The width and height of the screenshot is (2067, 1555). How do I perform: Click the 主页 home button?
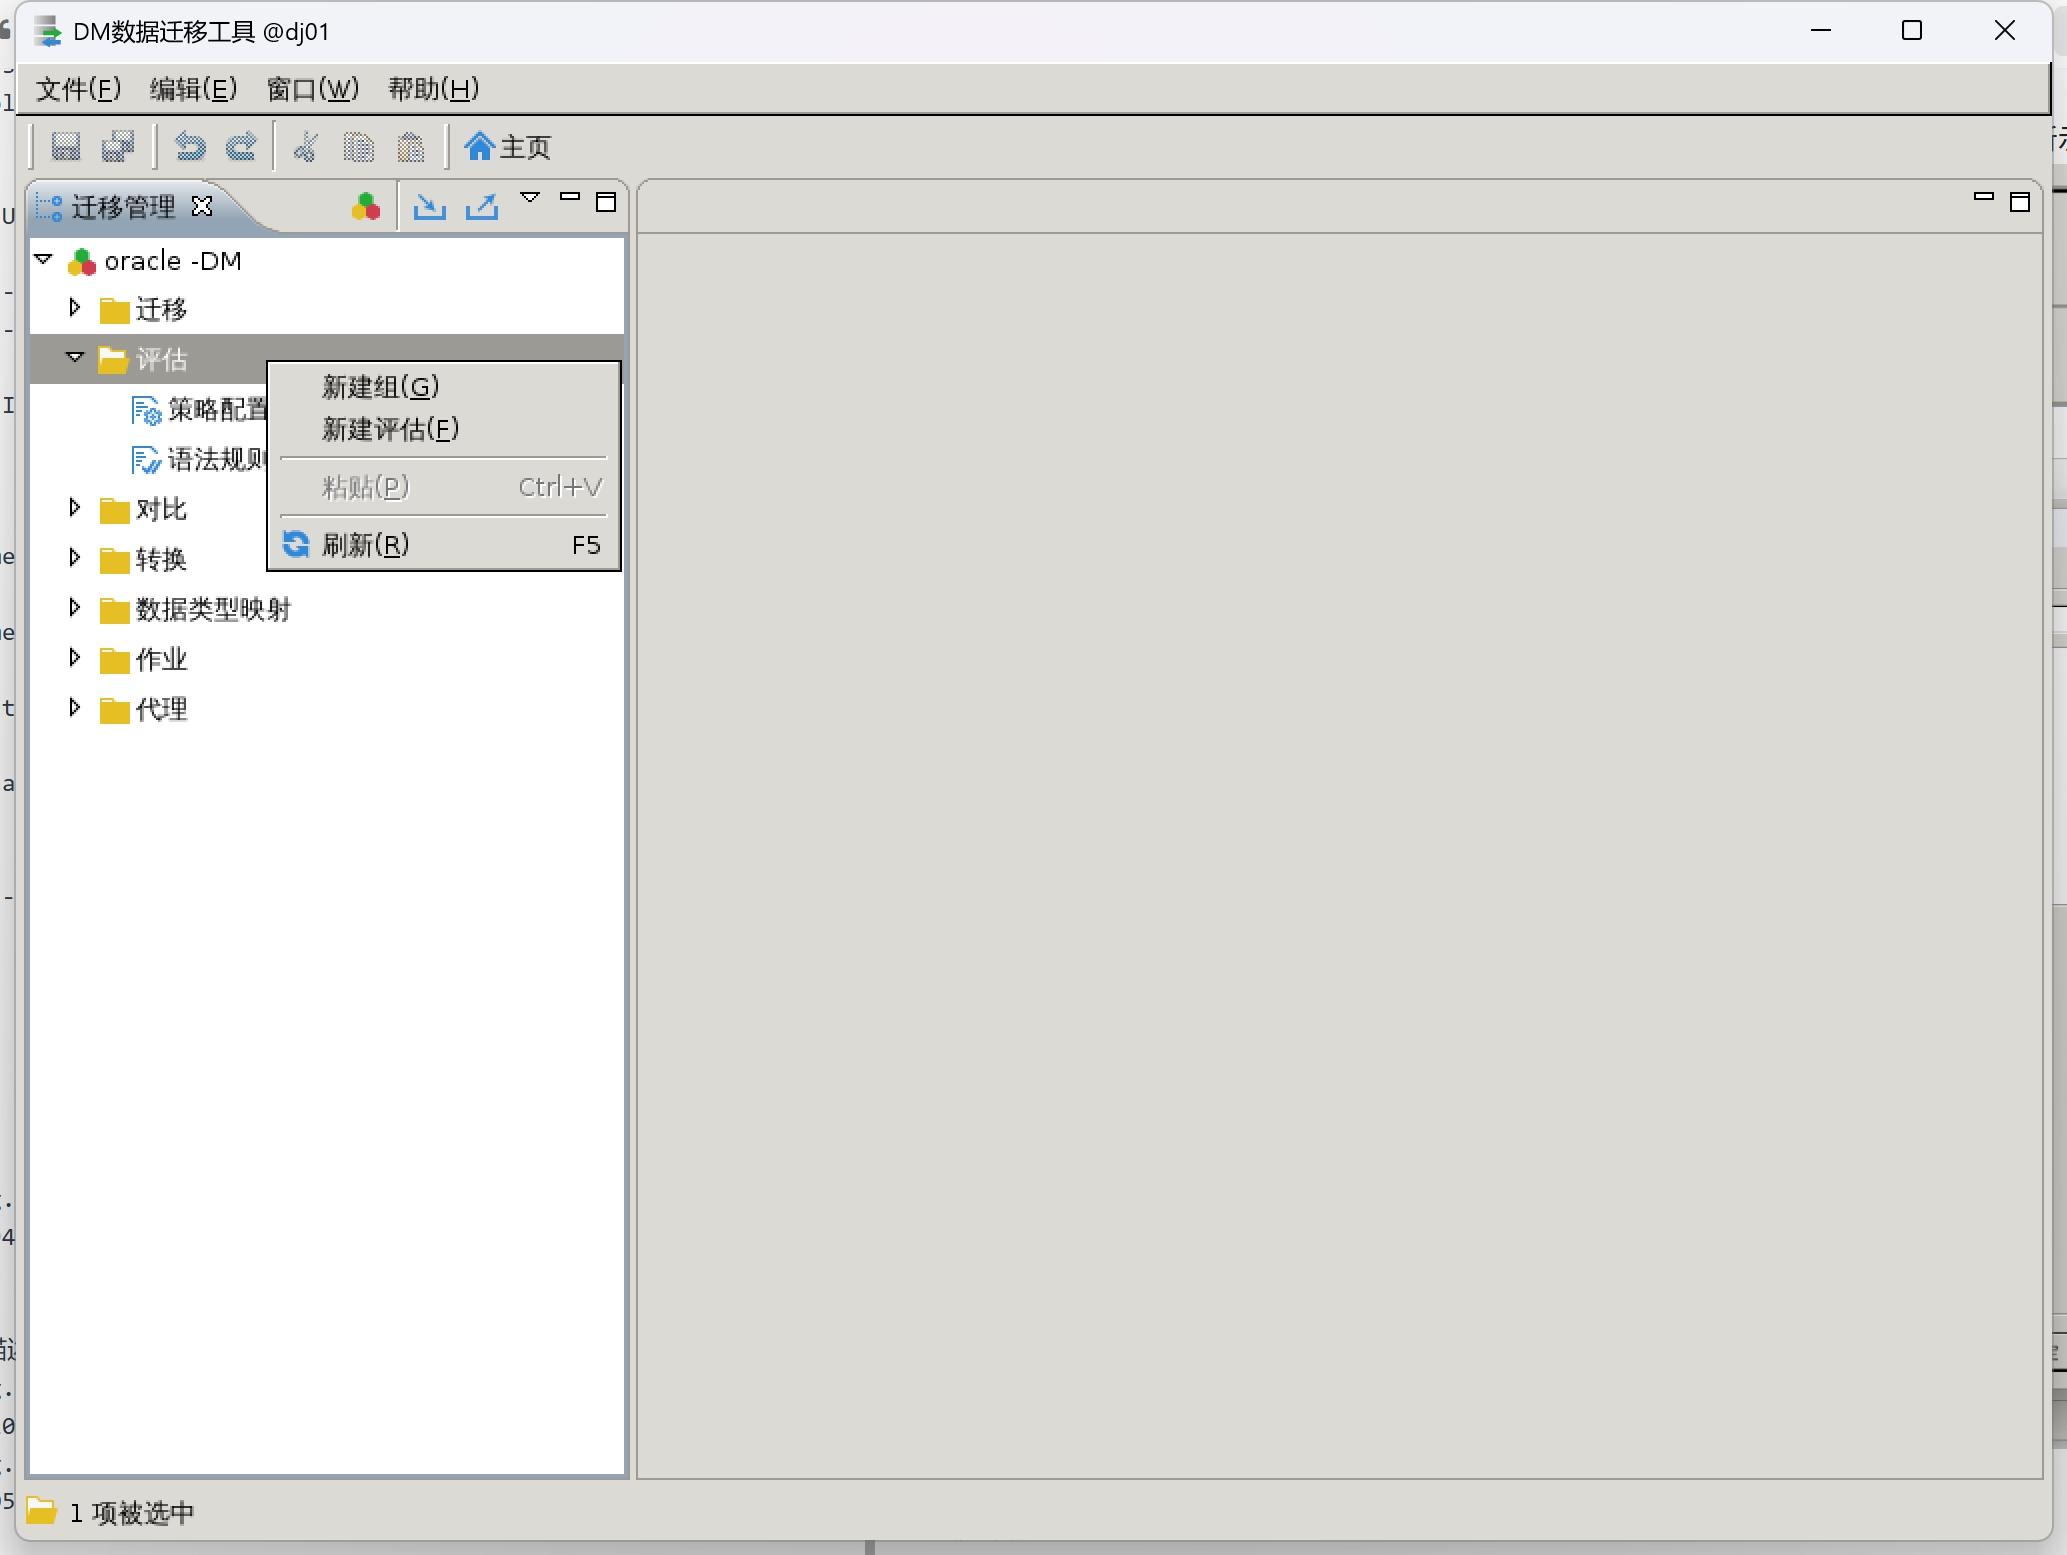click(508, 147)
